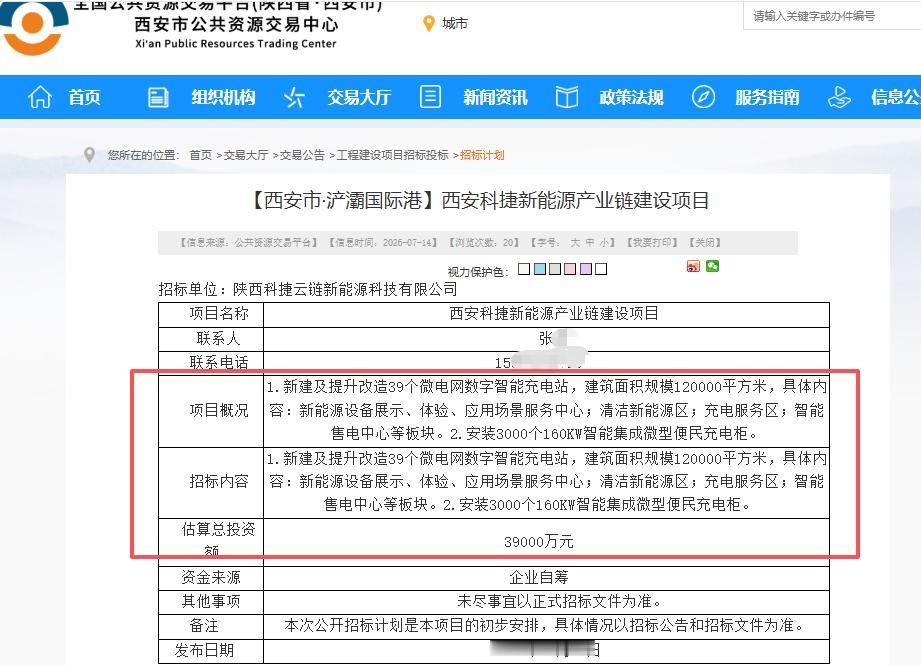Go to 首页 in breadcrumb
Image resolution: width=921 pixels, height=666 pixels.
tap(201, 155)
